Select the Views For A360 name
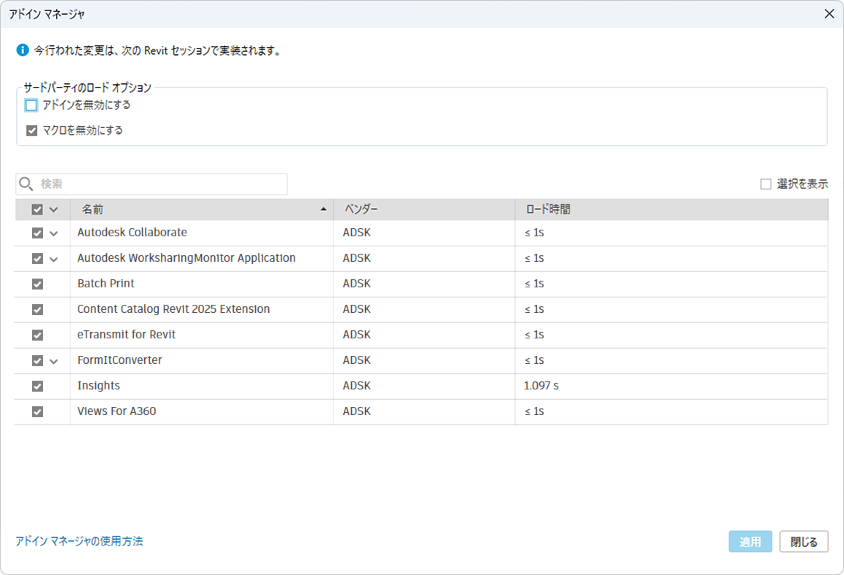Image resolution: width=844 pixels, height=575 pixels. coord(117,411)
